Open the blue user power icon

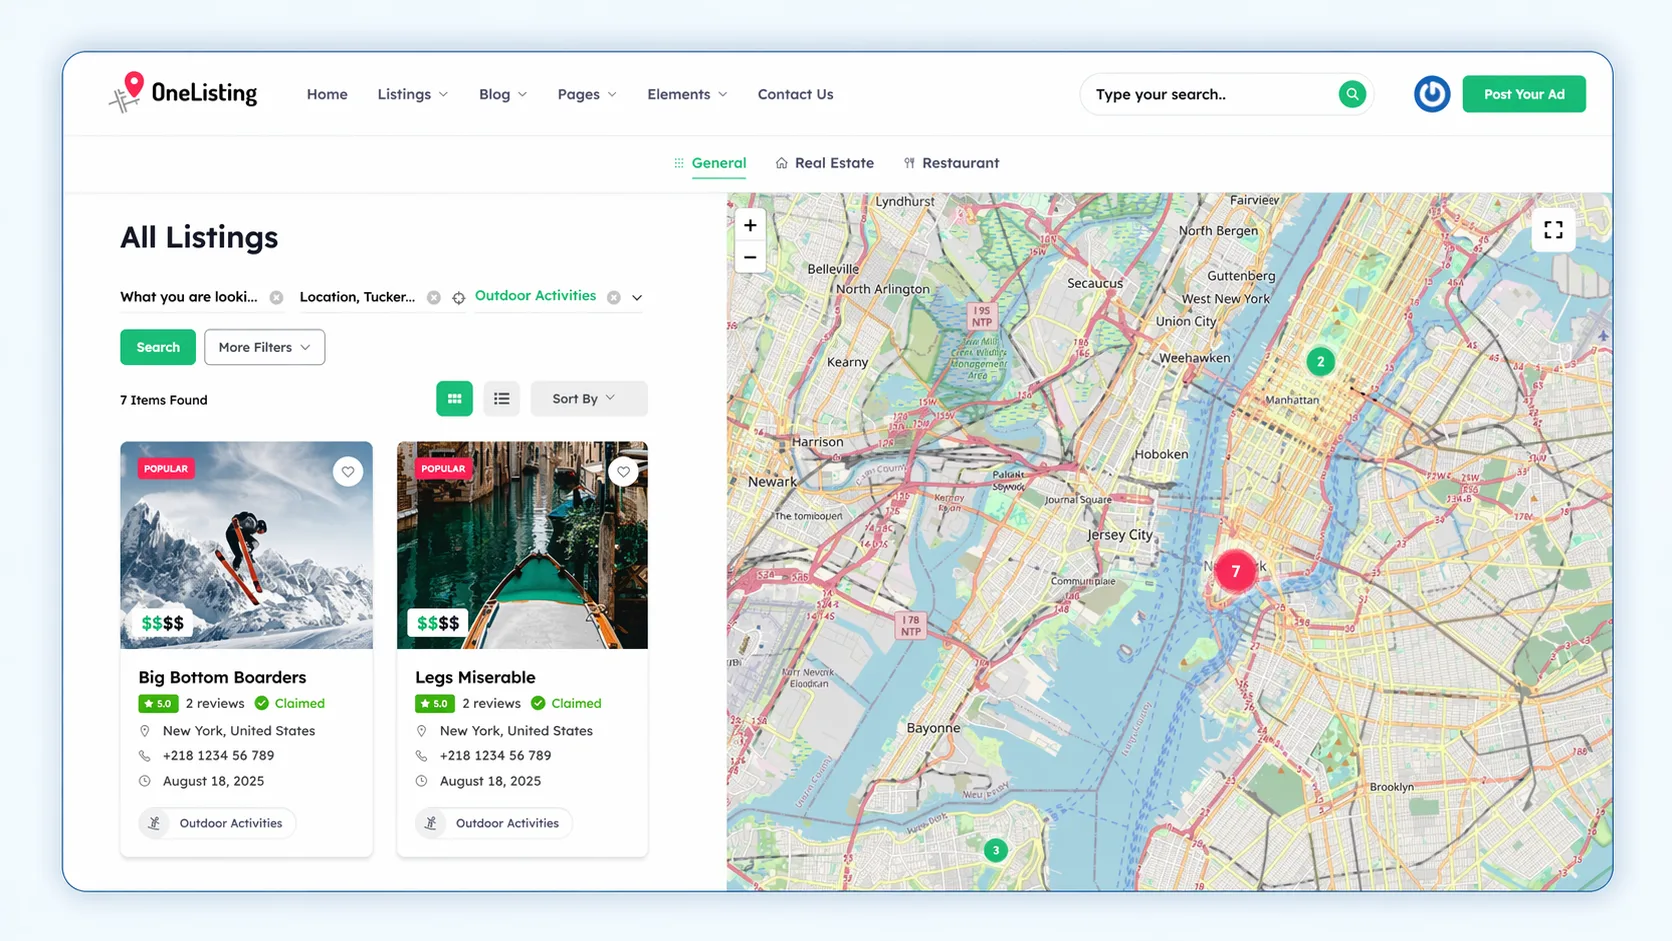pyautogui.click(x=1432, y=94)
